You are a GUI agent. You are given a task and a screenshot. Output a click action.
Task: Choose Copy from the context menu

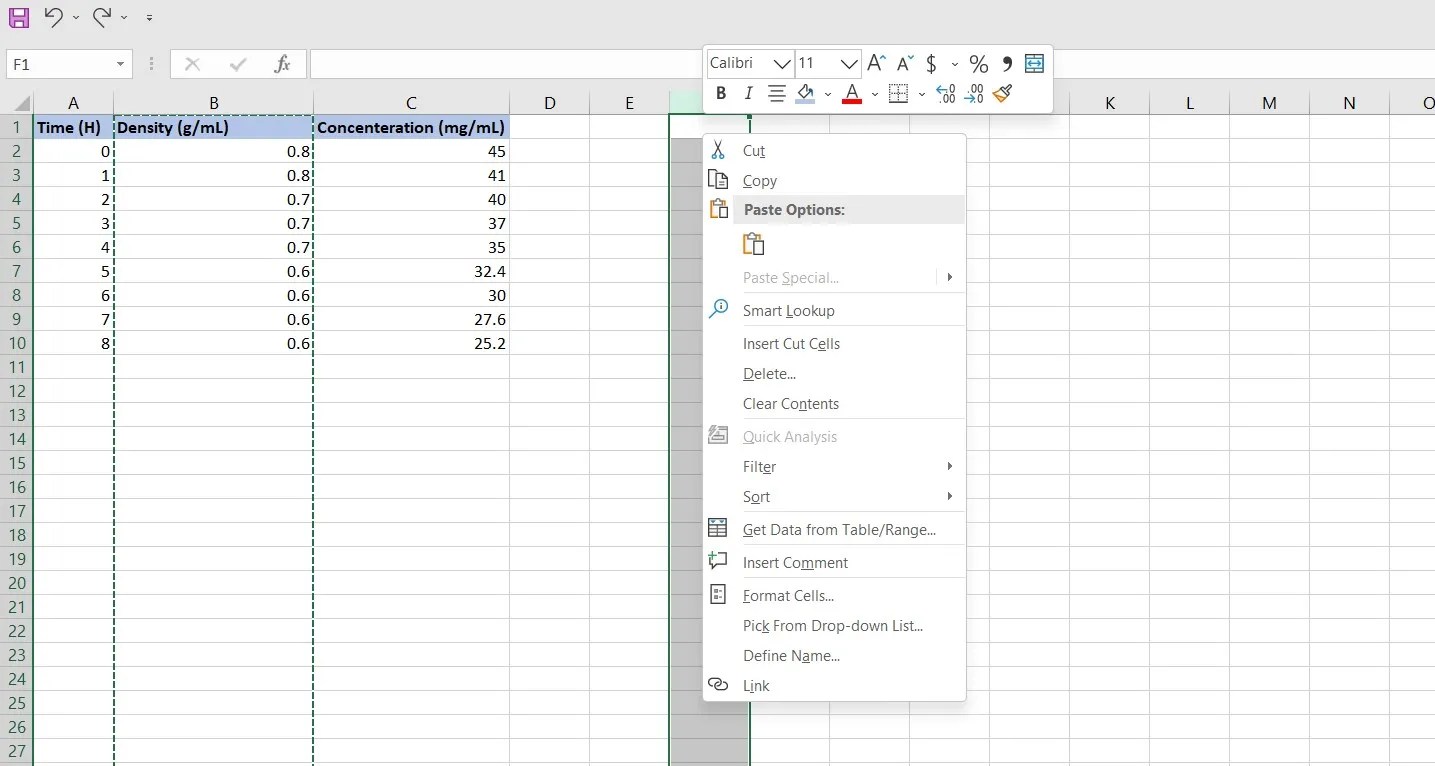tap(759, 181)
